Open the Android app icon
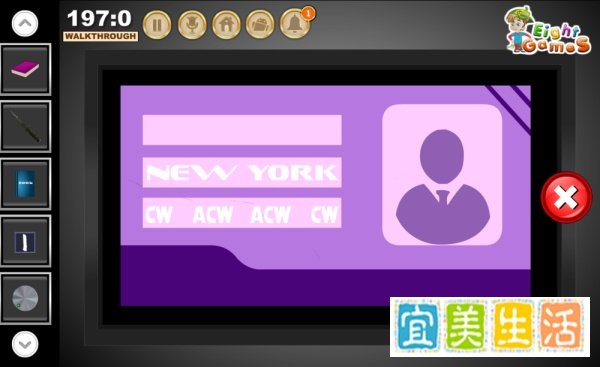The image size is (600, 367). pos(260,24)
